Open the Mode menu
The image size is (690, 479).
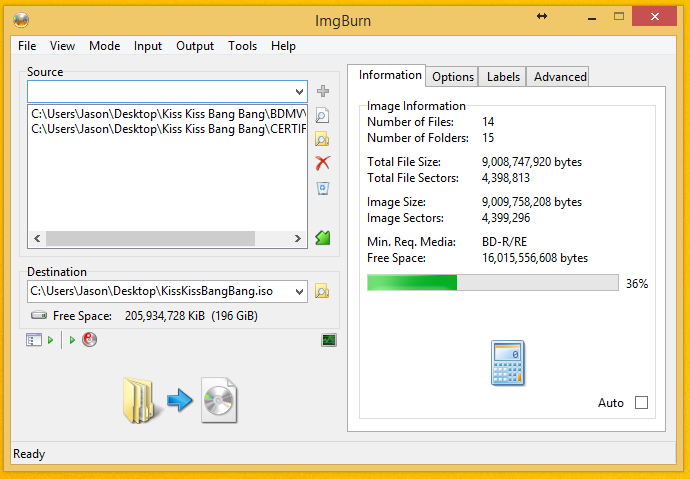click(104, 46)
